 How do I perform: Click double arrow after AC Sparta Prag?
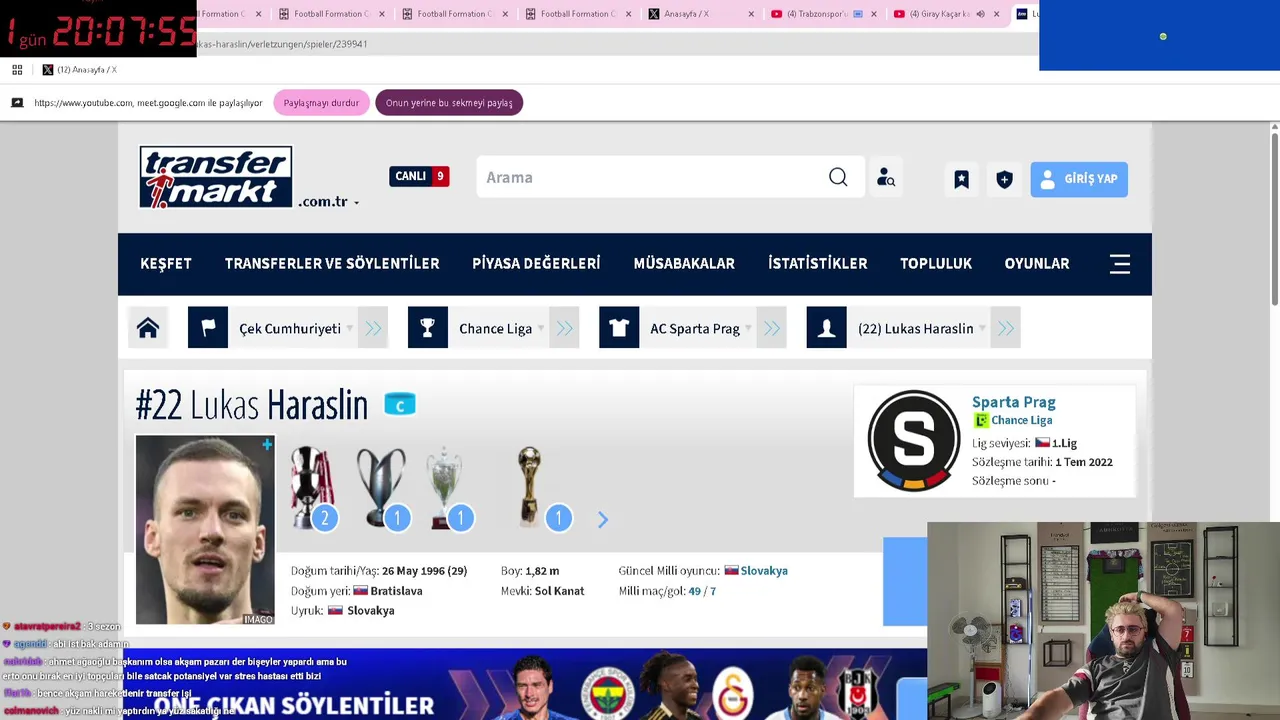[772, 328]
